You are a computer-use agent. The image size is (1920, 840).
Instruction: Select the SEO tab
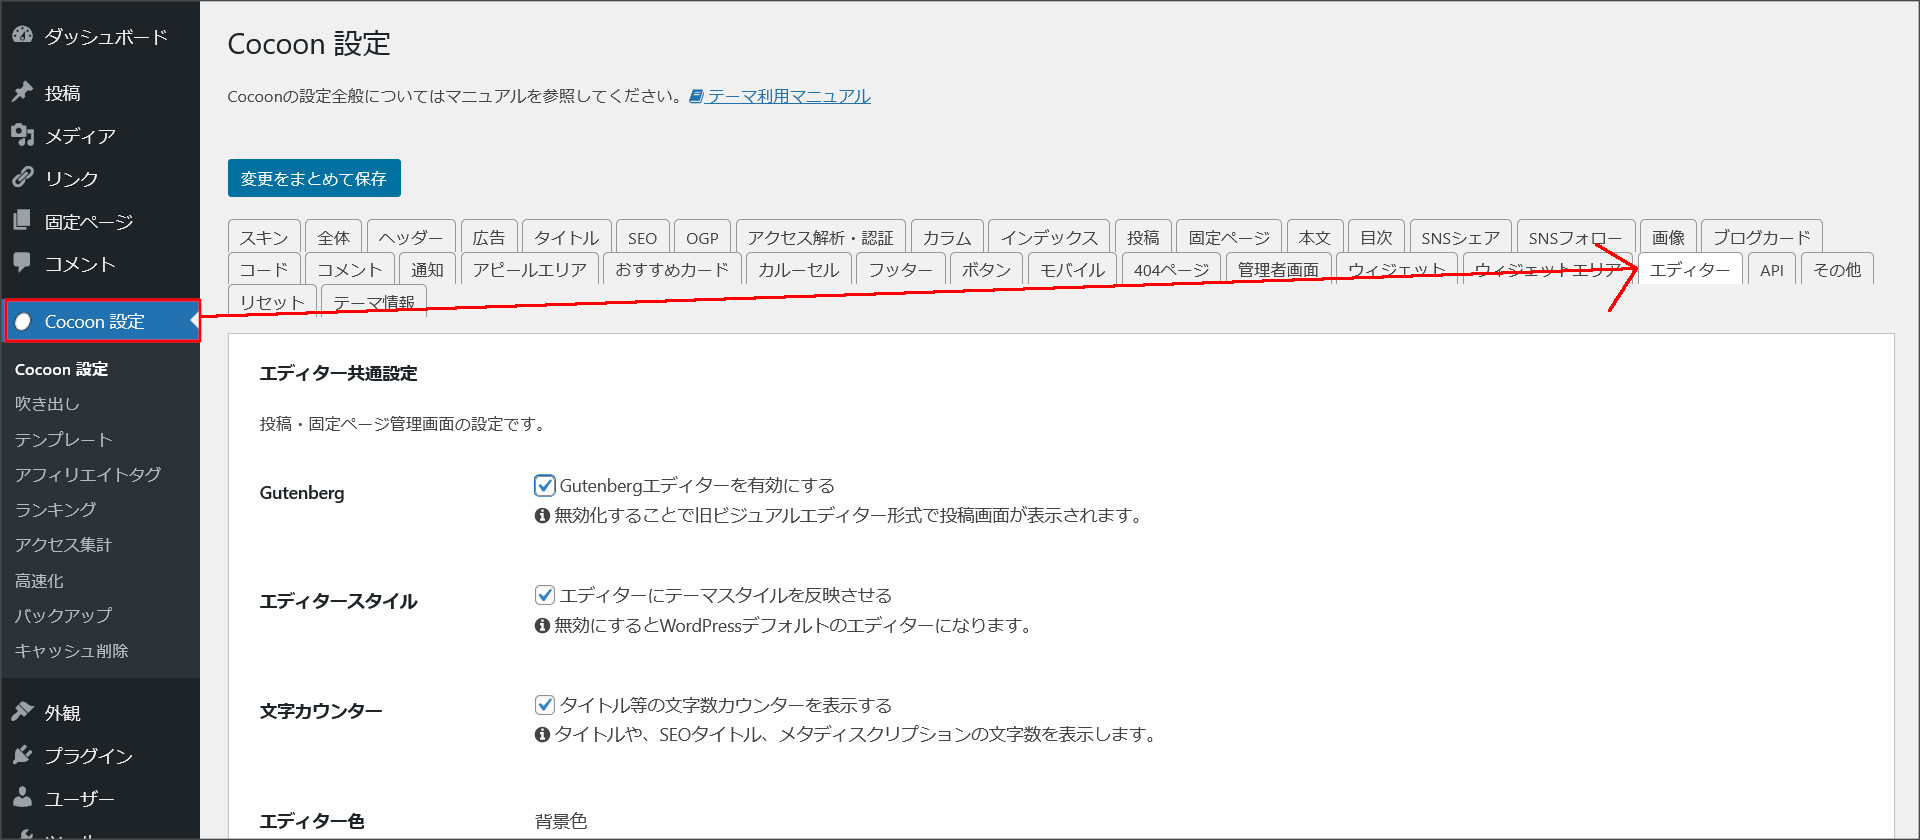(642, 237)
